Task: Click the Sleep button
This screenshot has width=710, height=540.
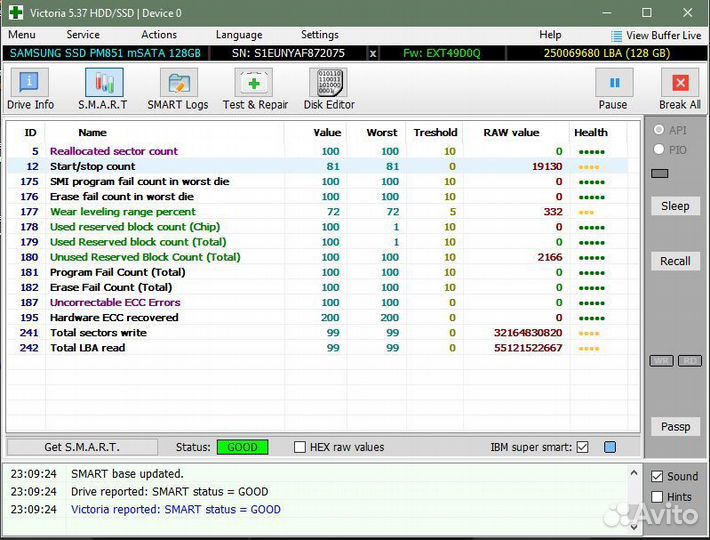Action: (x=675, y=206)
